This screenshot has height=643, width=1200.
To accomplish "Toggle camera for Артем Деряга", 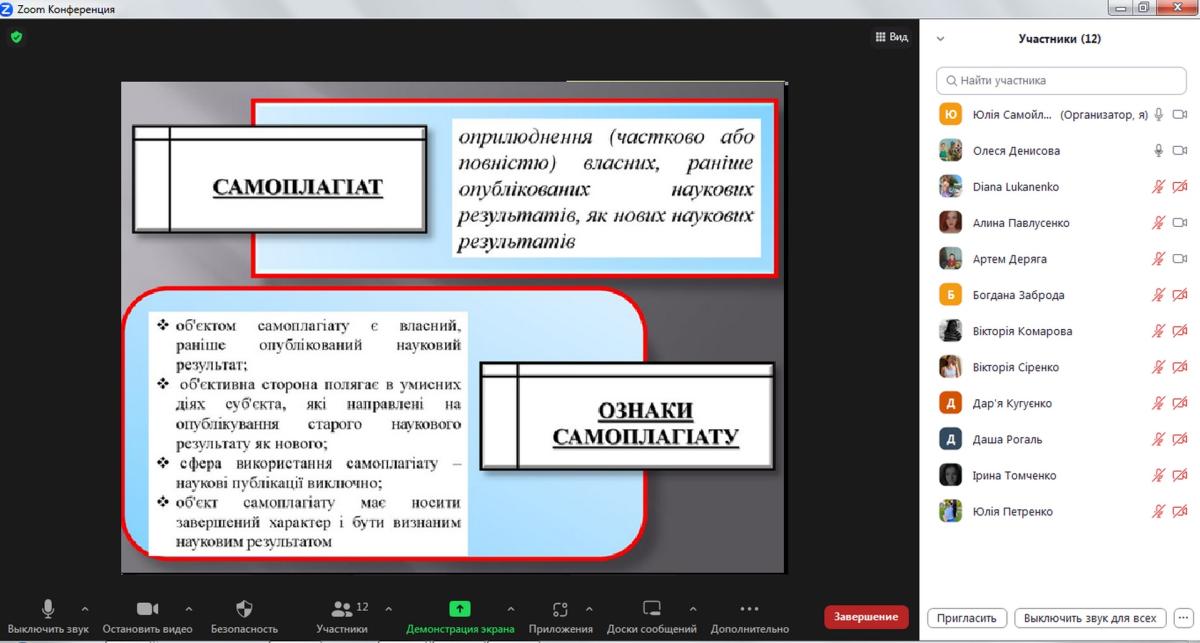I will click(1180, 259).
